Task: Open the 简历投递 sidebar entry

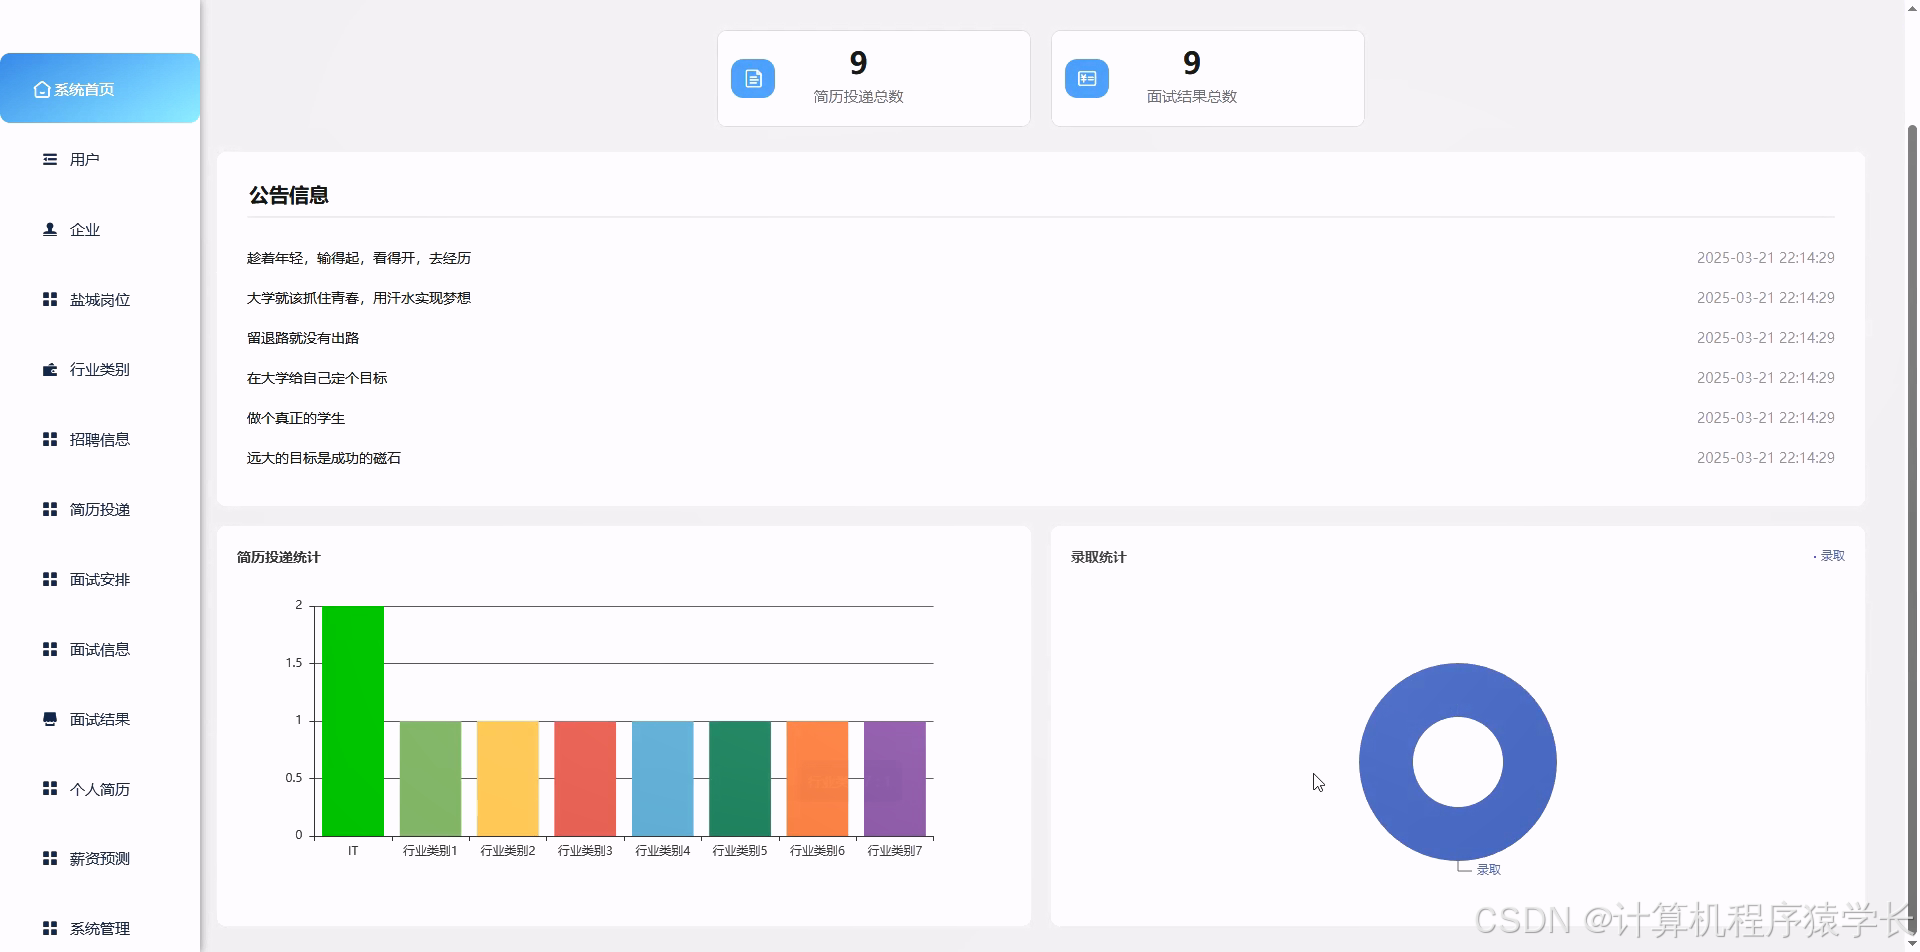Action: 100,509
